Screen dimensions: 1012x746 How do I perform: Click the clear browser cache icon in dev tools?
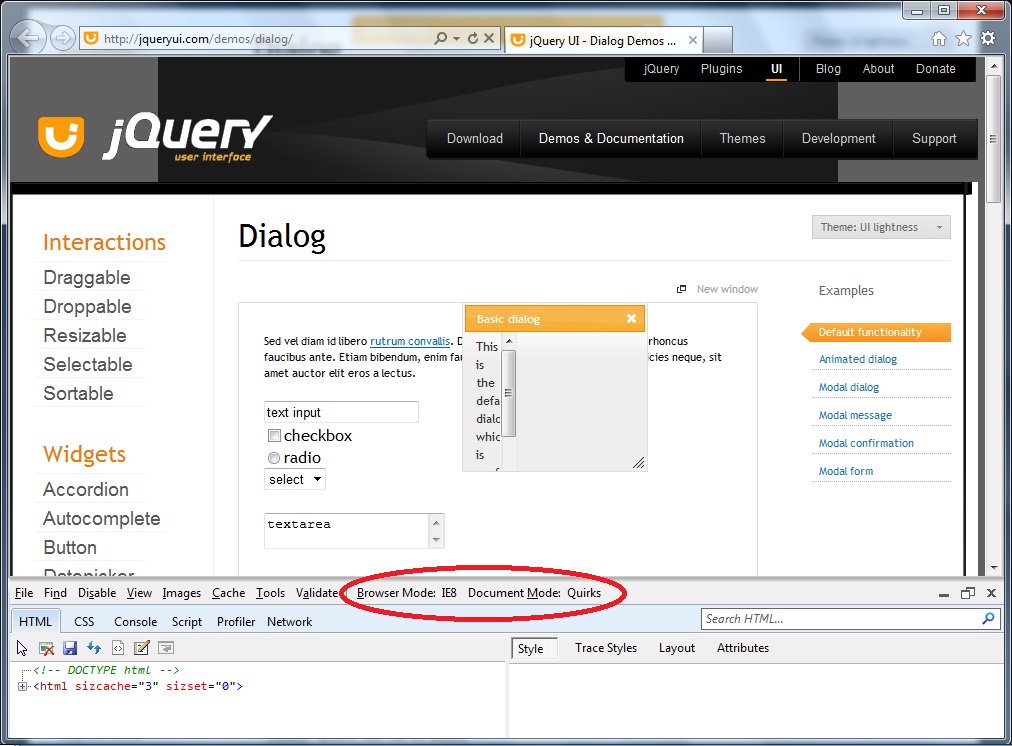pos(46,648)
